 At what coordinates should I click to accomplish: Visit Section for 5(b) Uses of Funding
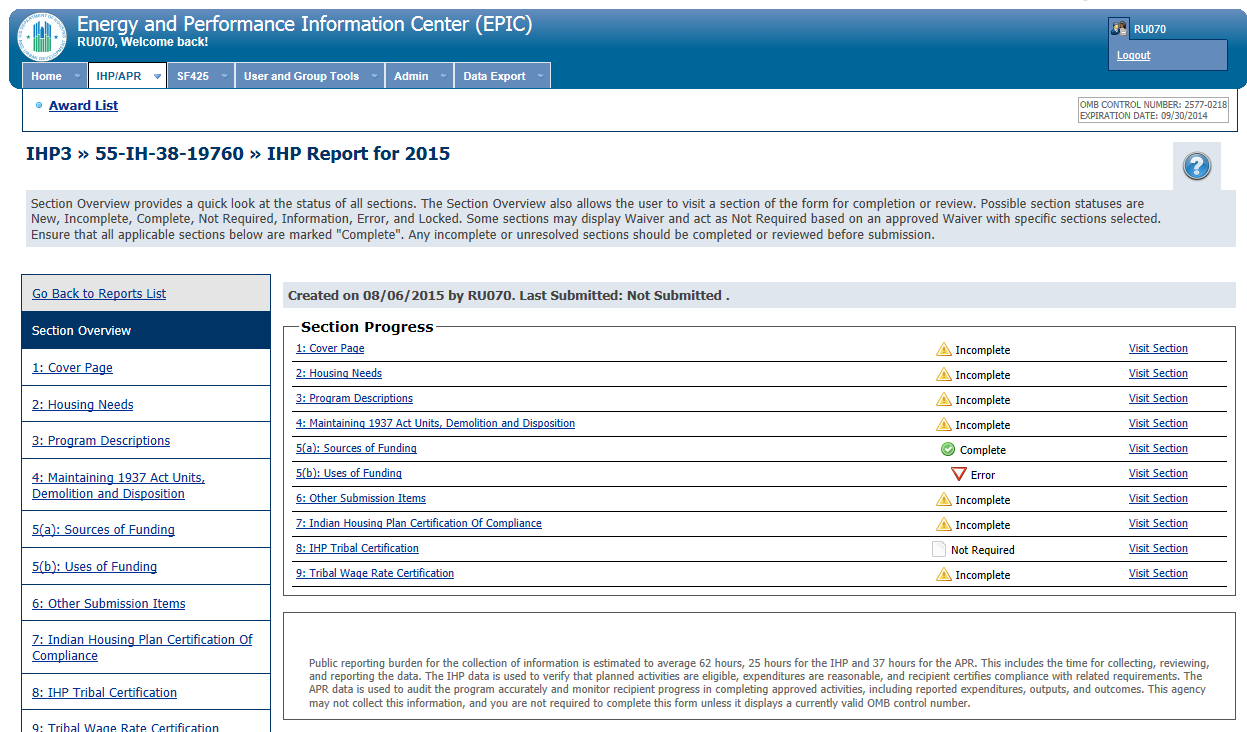click(x=1158, y=474)
